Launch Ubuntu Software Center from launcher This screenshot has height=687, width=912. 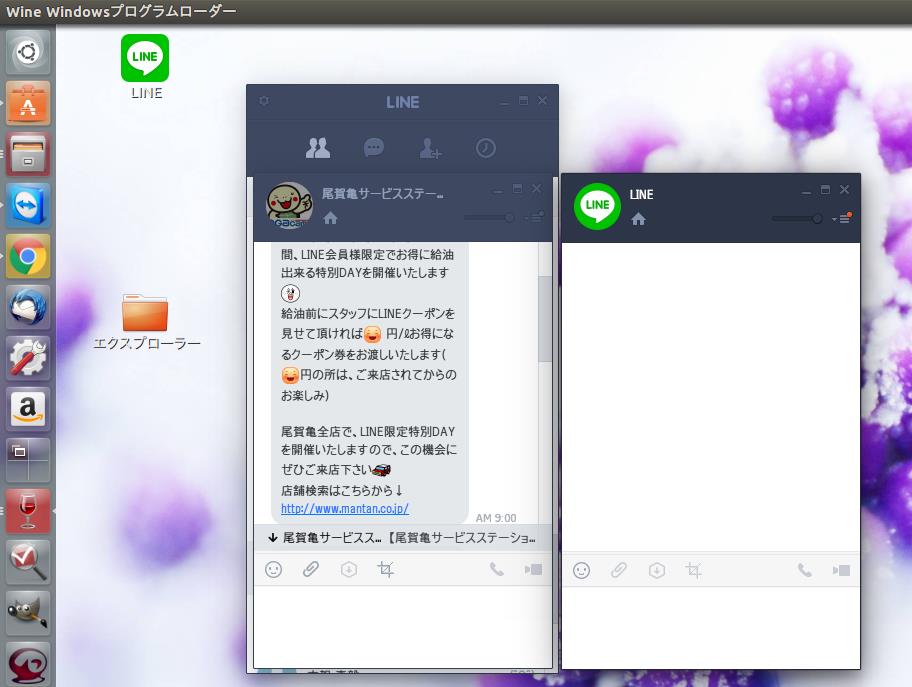[28, 104]
